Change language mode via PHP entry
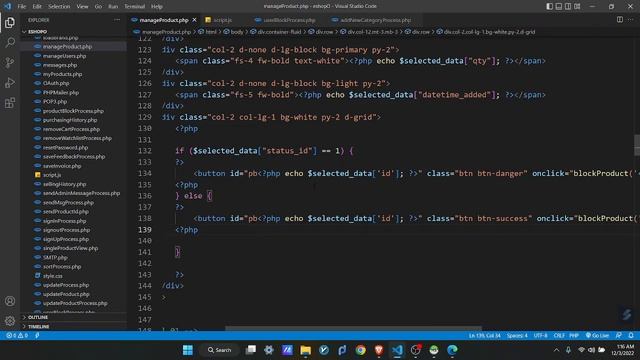 click(x=574, y=336)
